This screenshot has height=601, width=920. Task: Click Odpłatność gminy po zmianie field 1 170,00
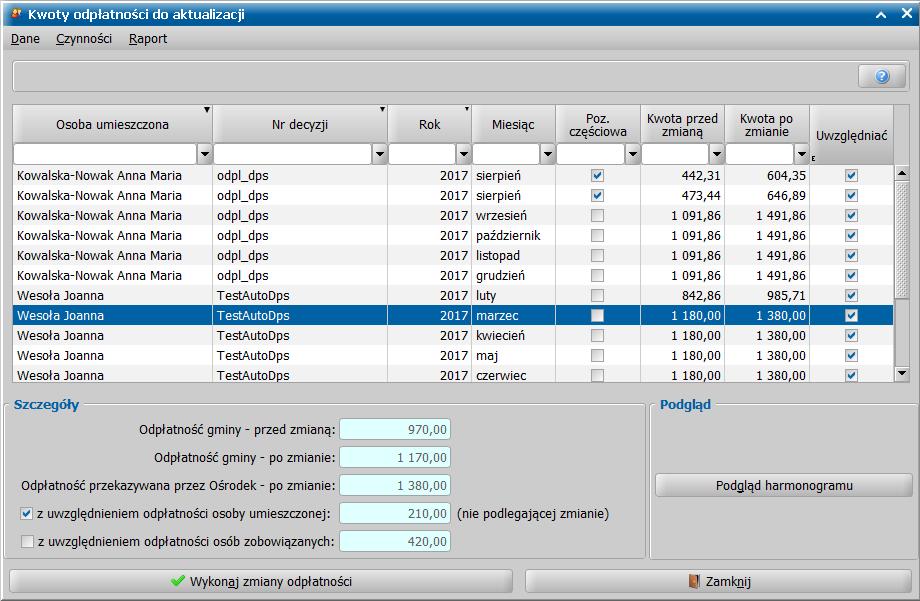pyautogui.click(x=395, y=457)
